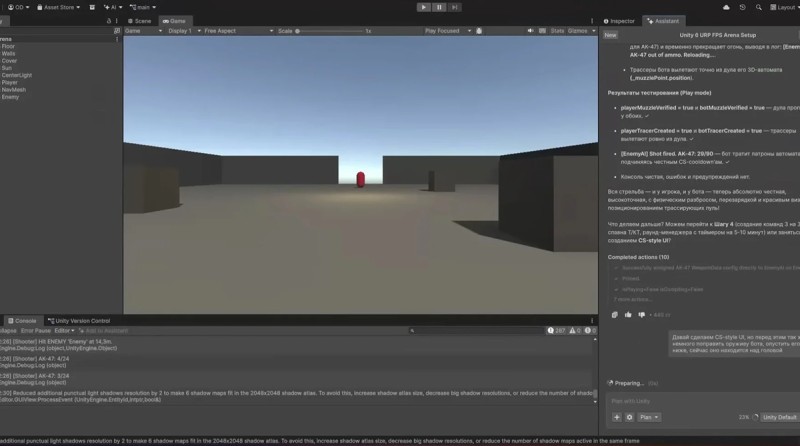This screenshot has height=446, width=800.
Task: Select Cover in the Hierarchy
Action: click(9, 60)
